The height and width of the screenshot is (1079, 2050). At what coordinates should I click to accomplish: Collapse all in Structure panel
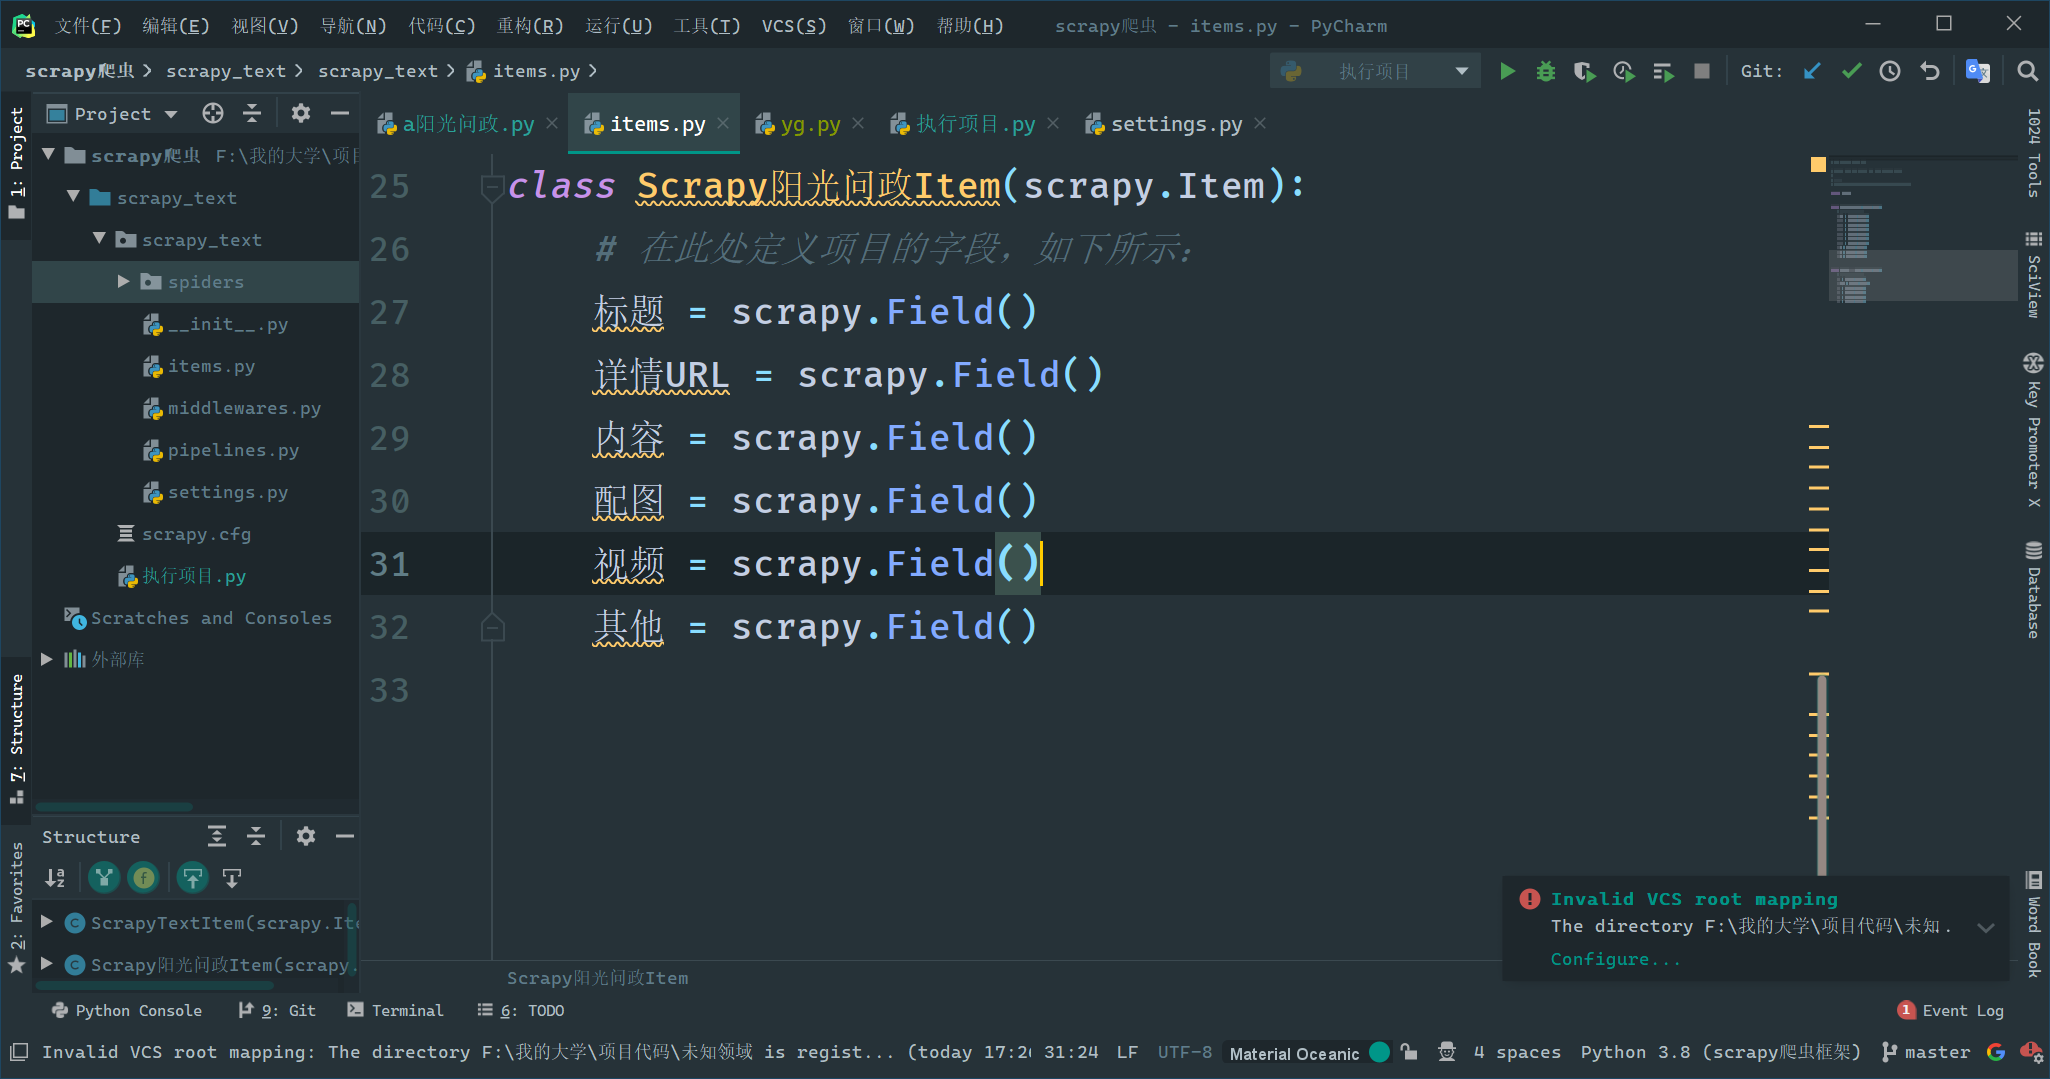point(256,836)
